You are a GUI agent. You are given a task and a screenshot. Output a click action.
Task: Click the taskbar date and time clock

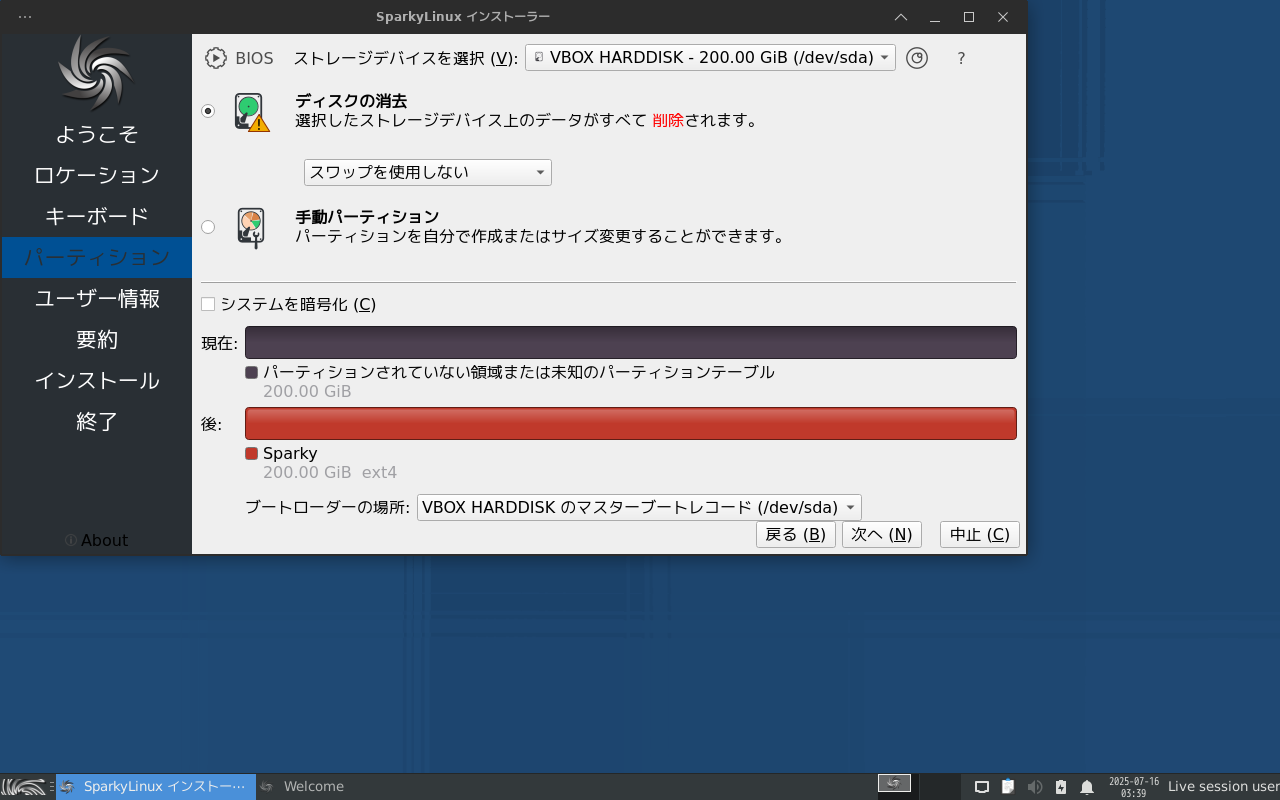coord(1133,787)
